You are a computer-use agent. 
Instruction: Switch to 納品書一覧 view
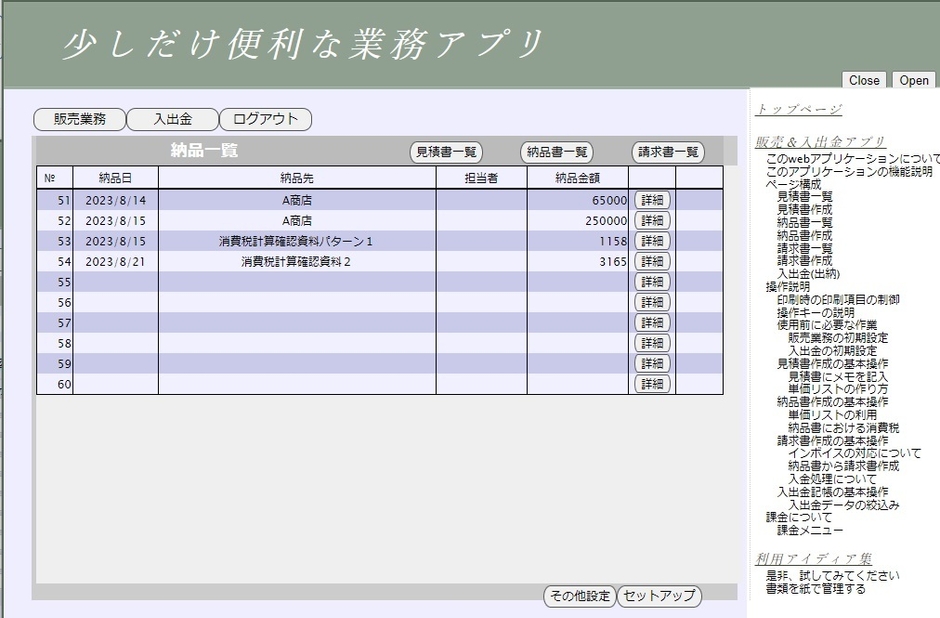pos(557,152)
